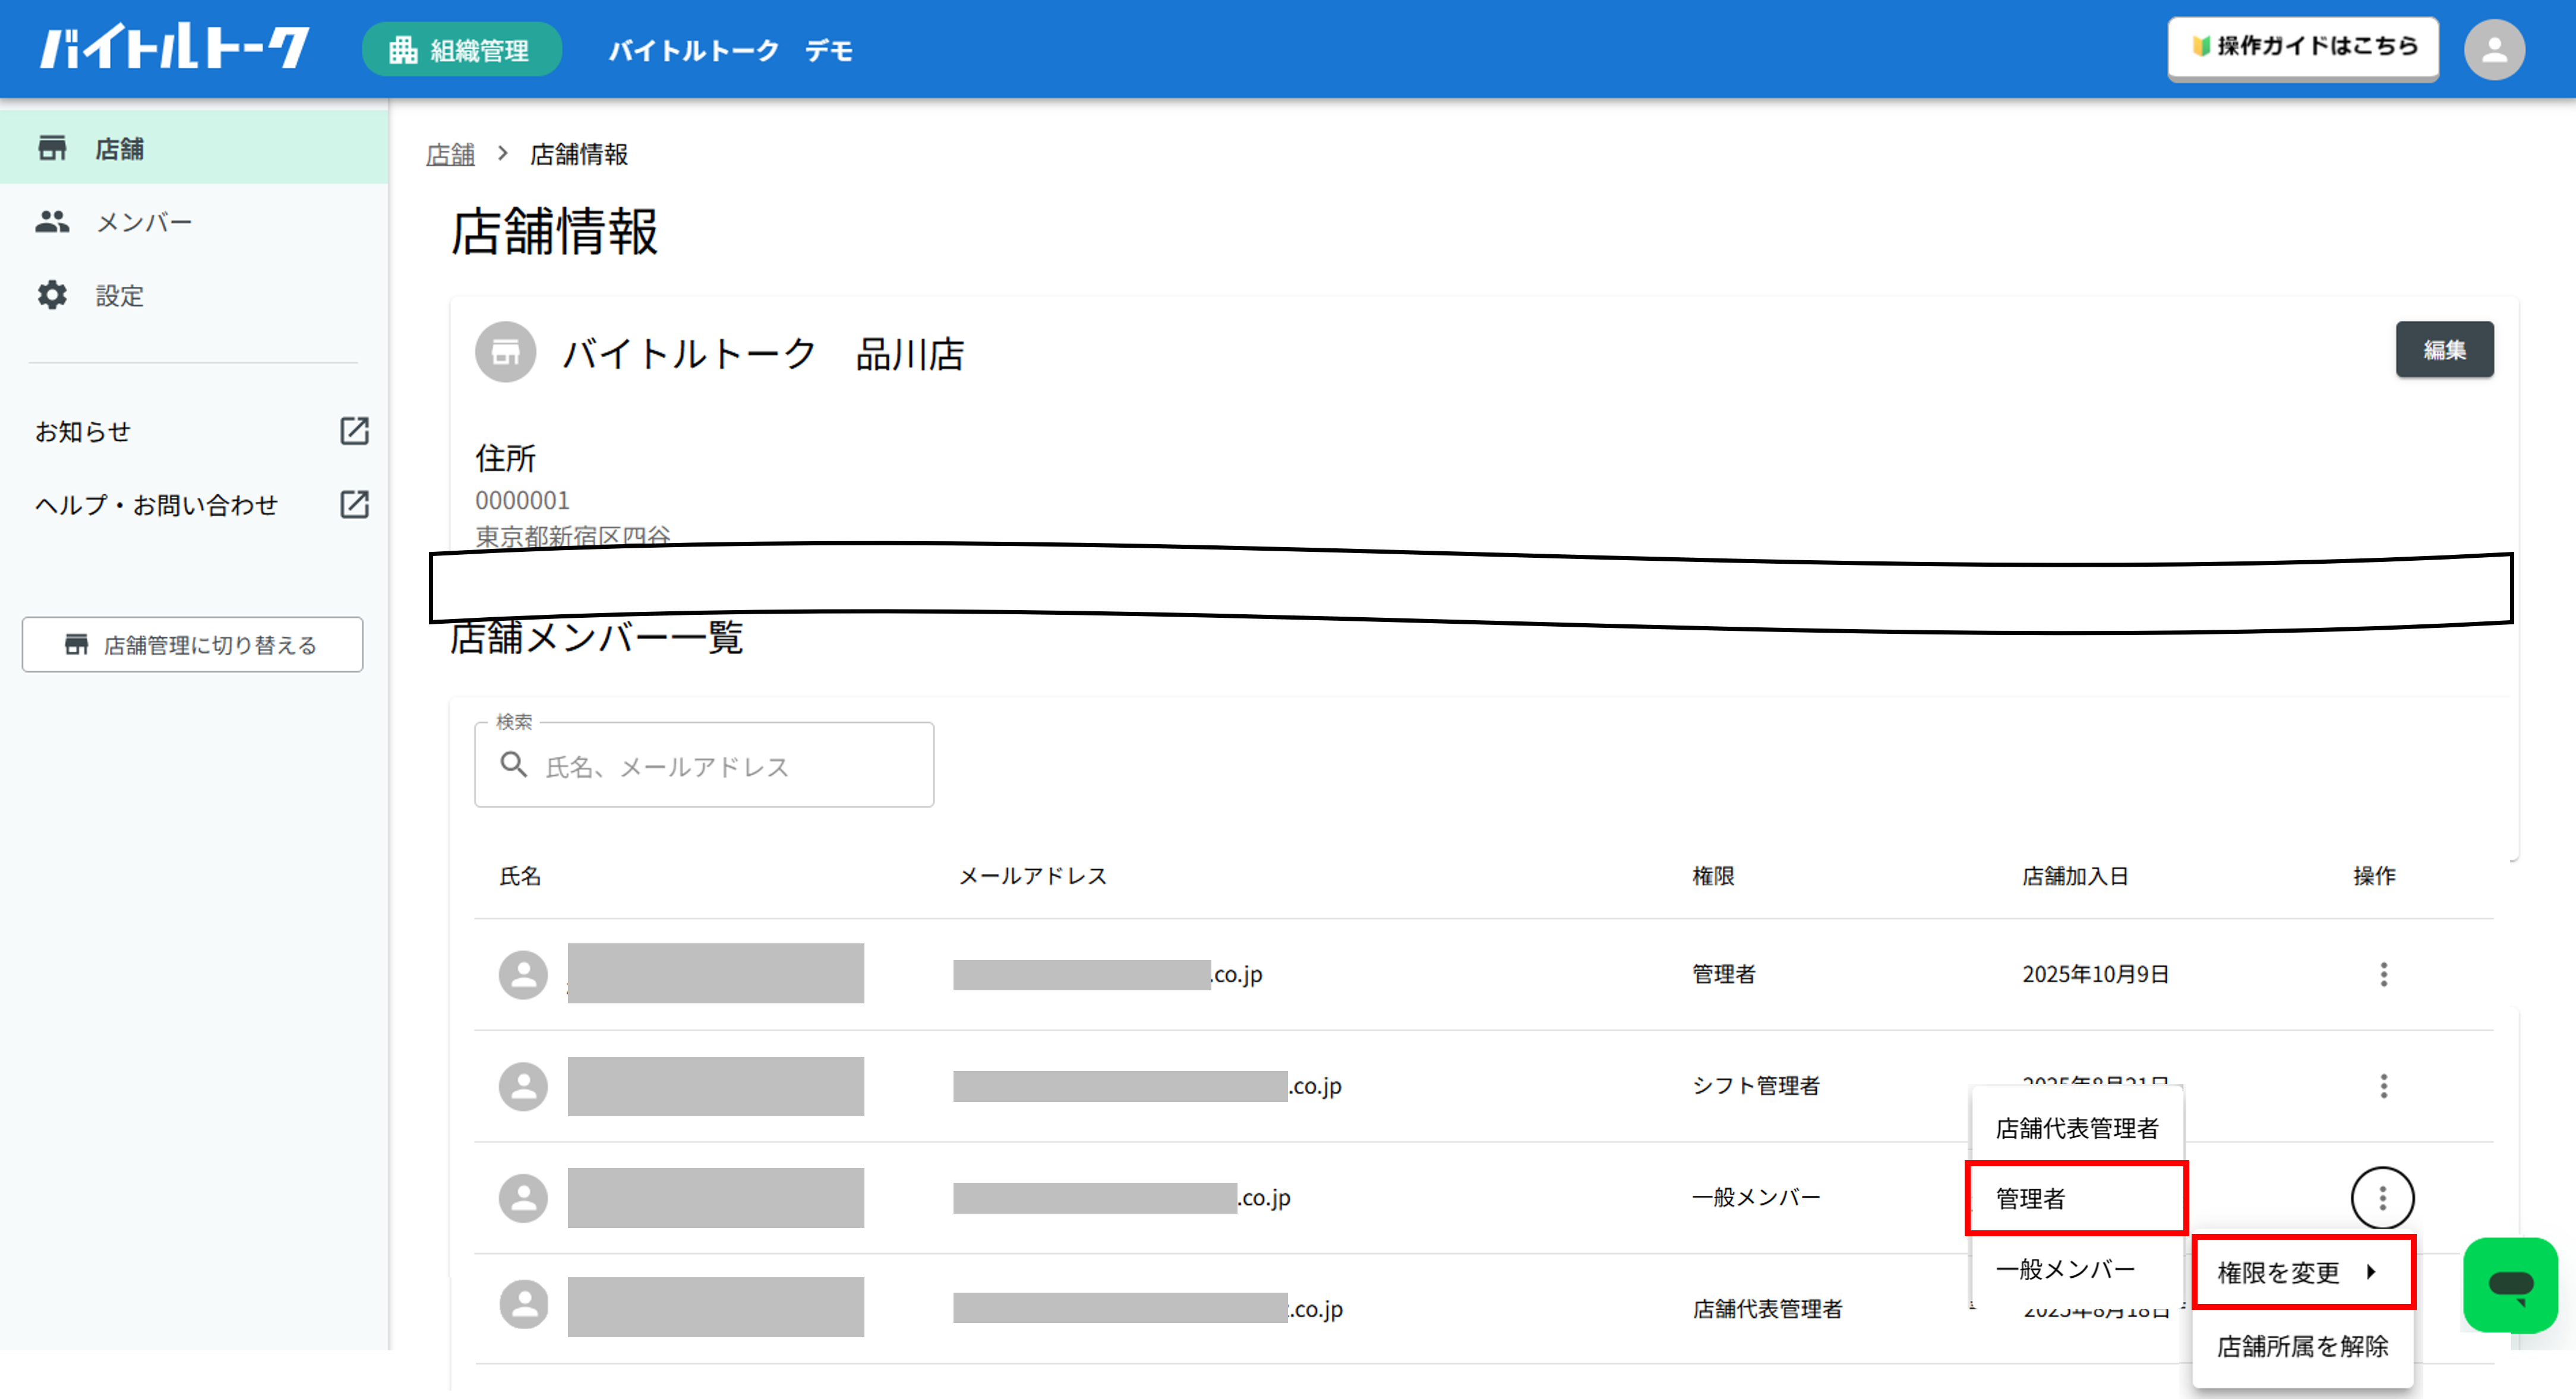Click external-link icon next to お知らせ
The width and height of the screenshot is (2576, 1399).
pos(354,431)
